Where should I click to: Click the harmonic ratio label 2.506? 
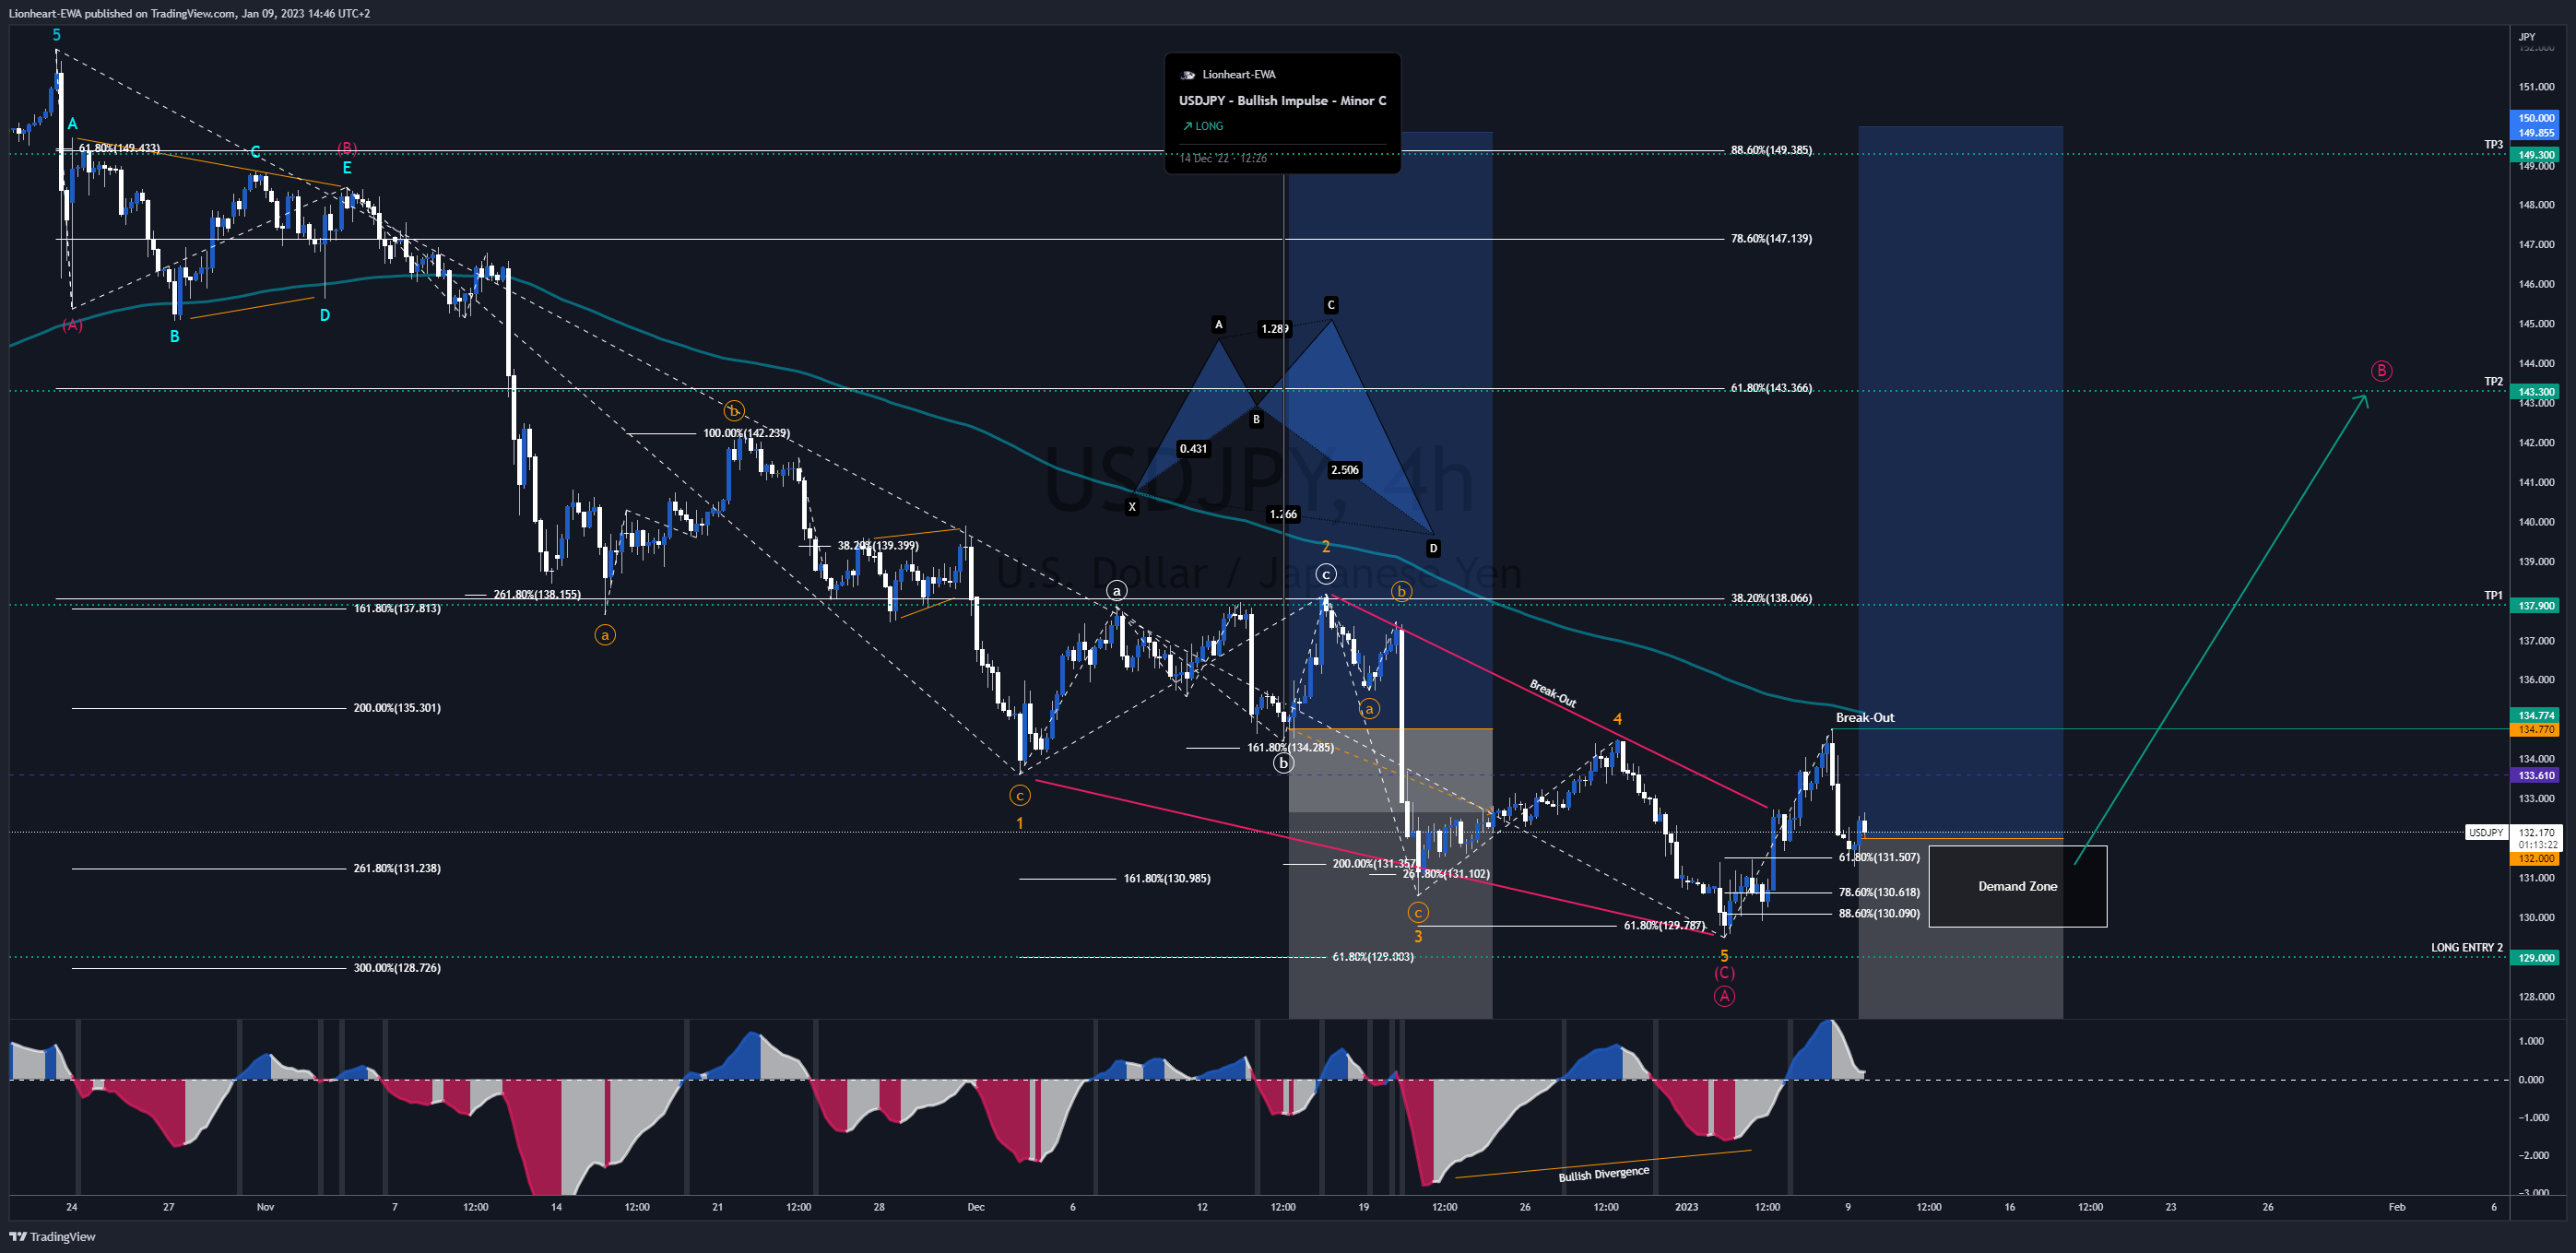pyautogui.click(x=1345, y=470)
